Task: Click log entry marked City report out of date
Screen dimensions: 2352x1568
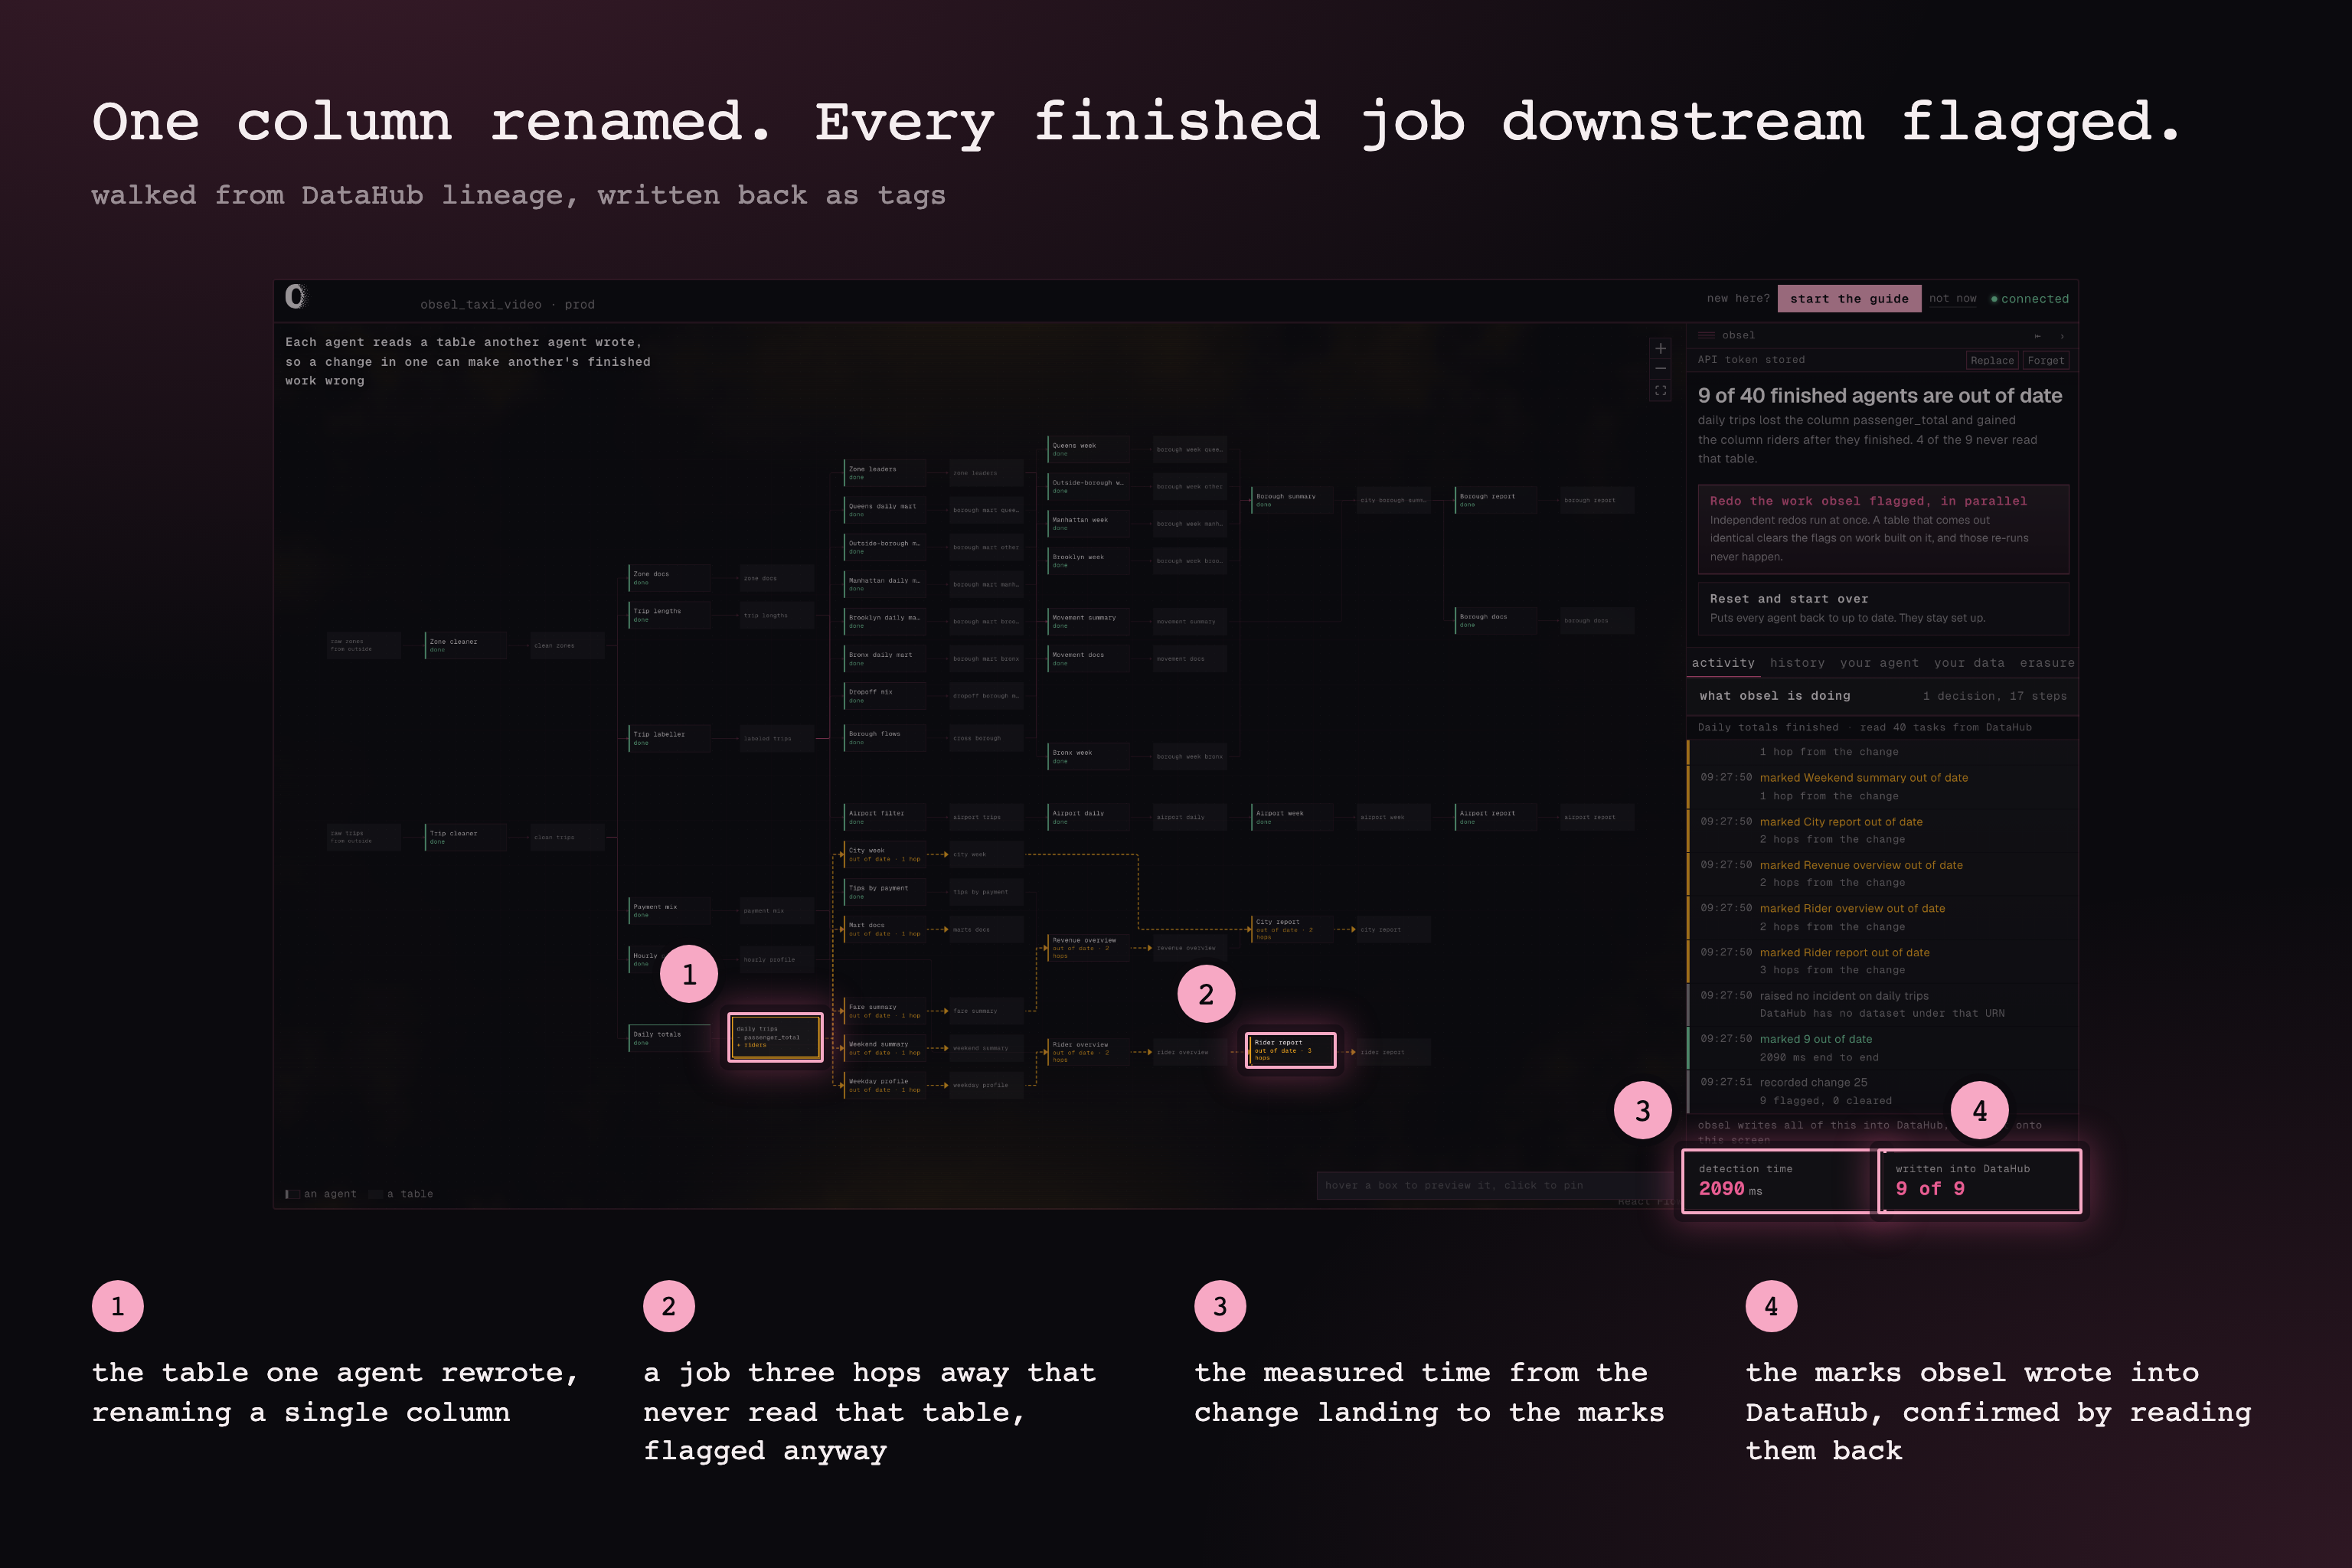Action: (x=1882, y=830)
